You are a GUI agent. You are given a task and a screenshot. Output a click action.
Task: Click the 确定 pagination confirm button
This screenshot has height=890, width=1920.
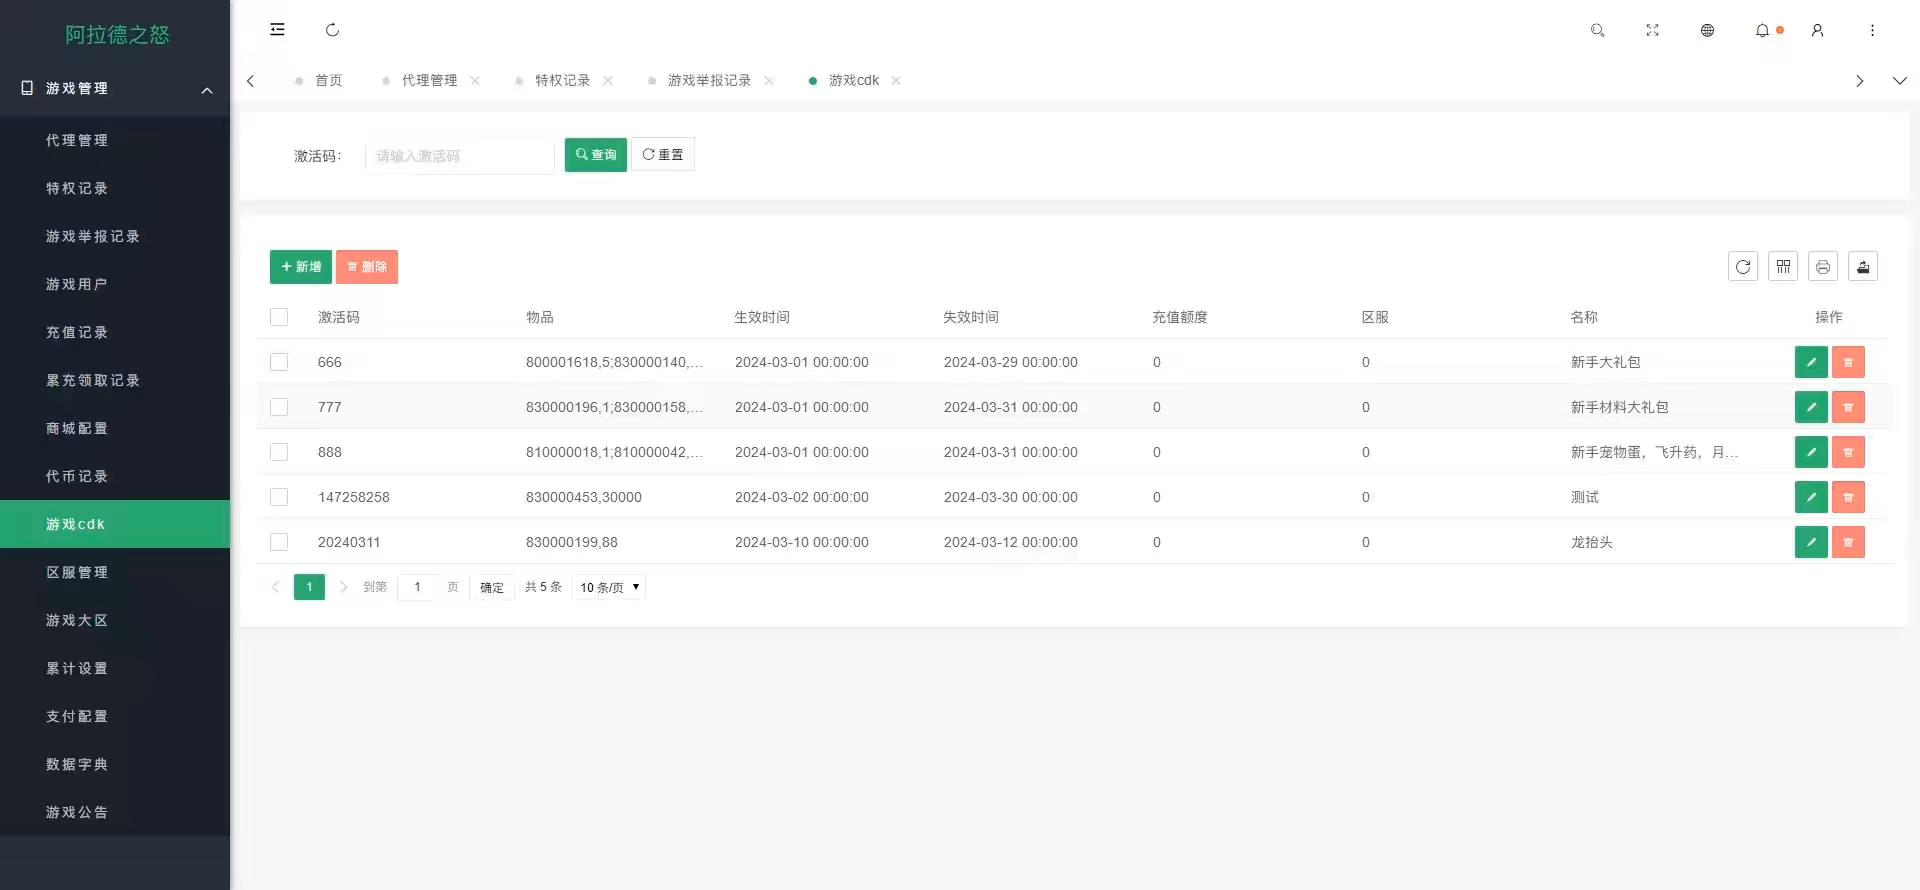point(492,587)
